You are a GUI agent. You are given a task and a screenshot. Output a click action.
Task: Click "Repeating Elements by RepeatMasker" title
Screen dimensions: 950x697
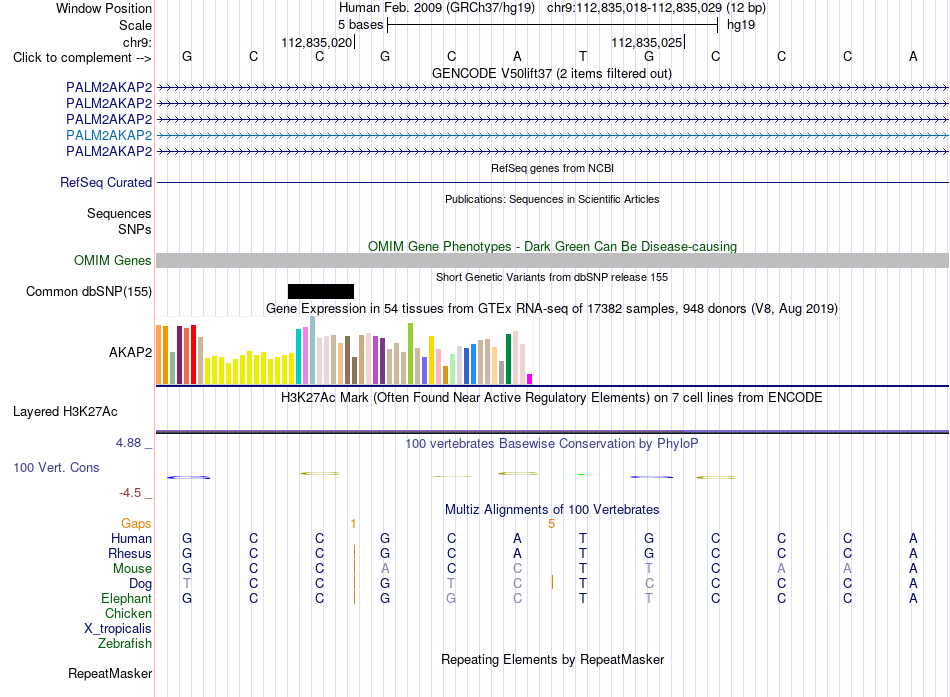coord(553,659)
